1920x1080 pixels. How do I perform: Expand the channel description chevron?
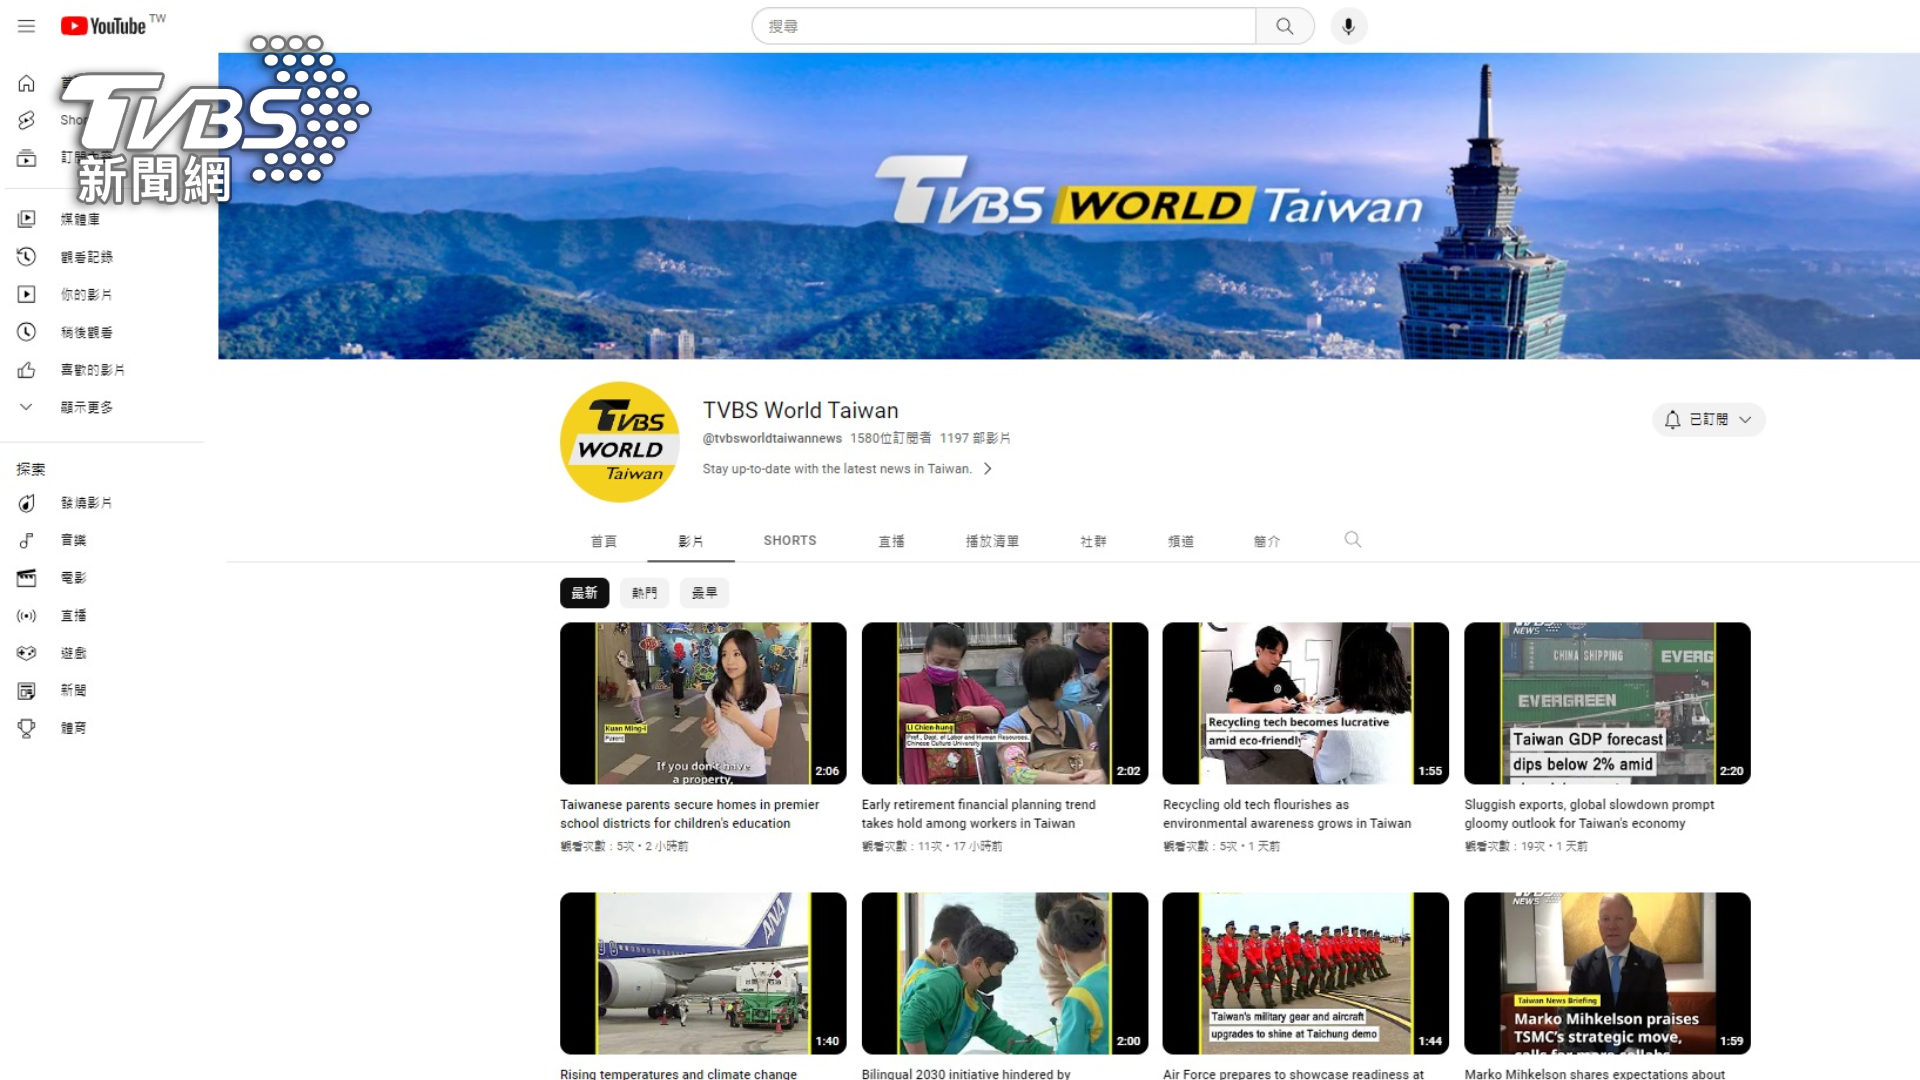coord(988,469)
